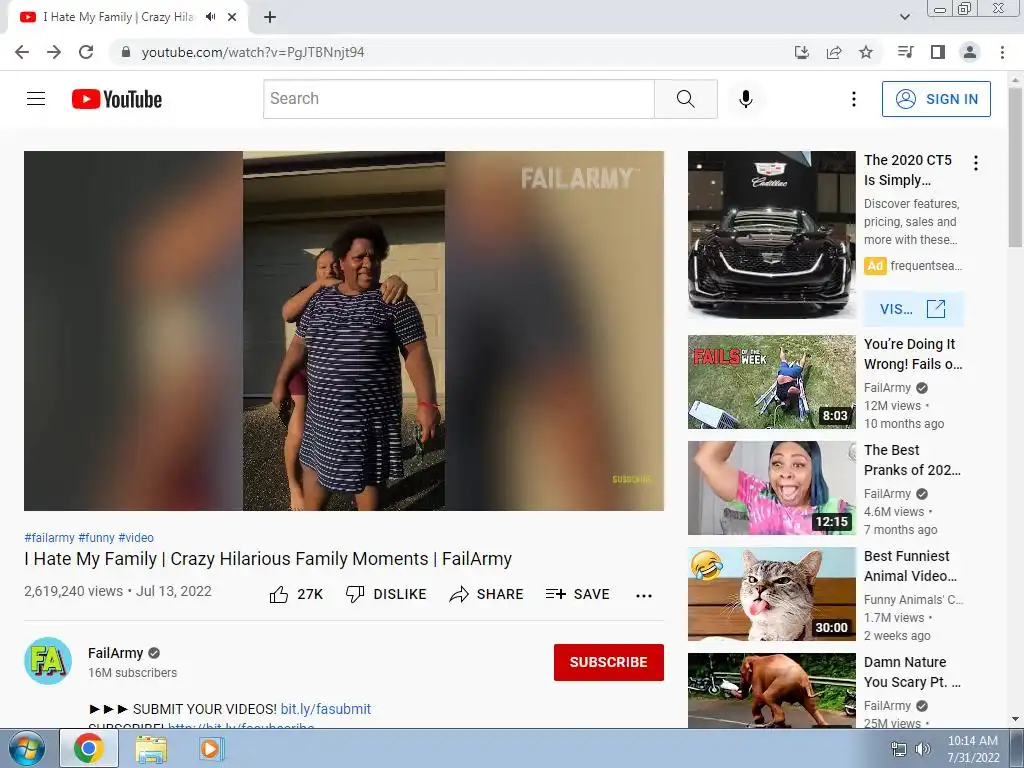This screenshot has width=1024, height=768.
Task: Click the Funny Animals' channel name
Action: 914,600
